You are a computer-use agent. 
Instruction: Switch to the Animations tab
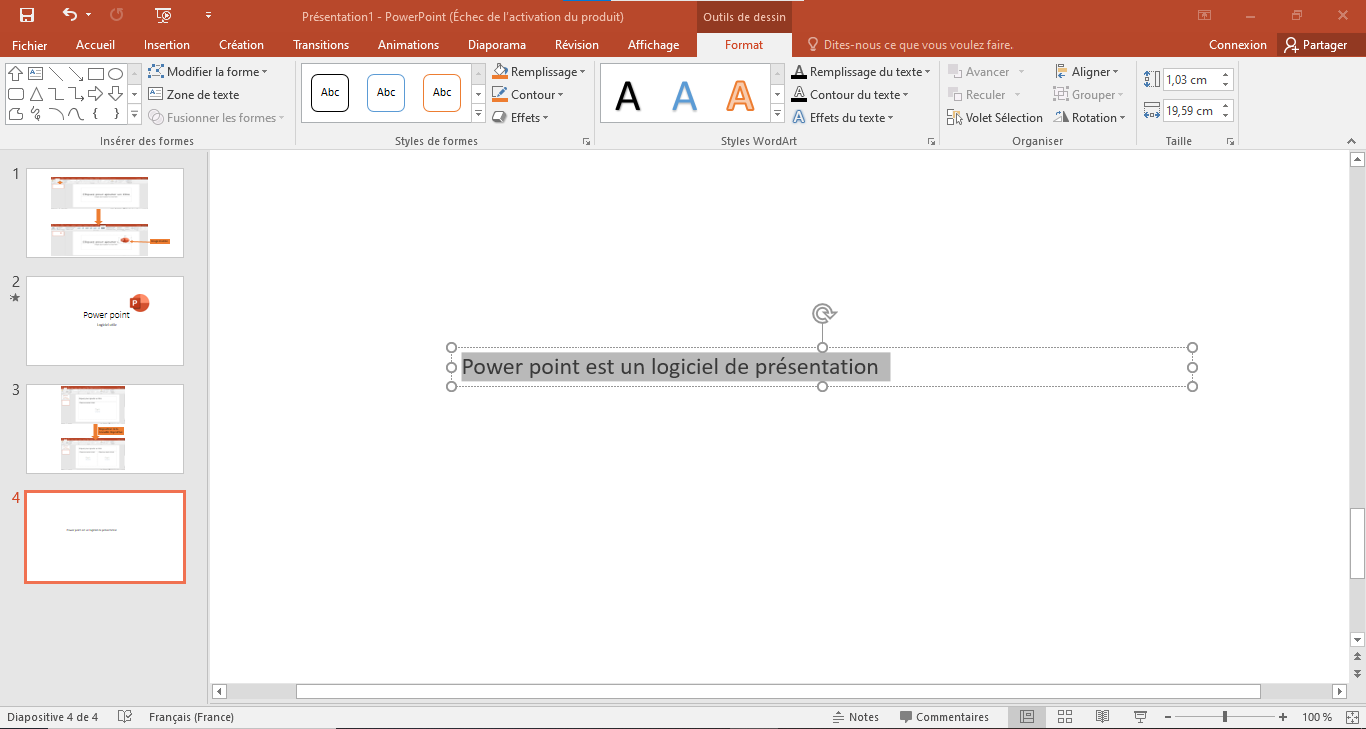tap(408, 45)
